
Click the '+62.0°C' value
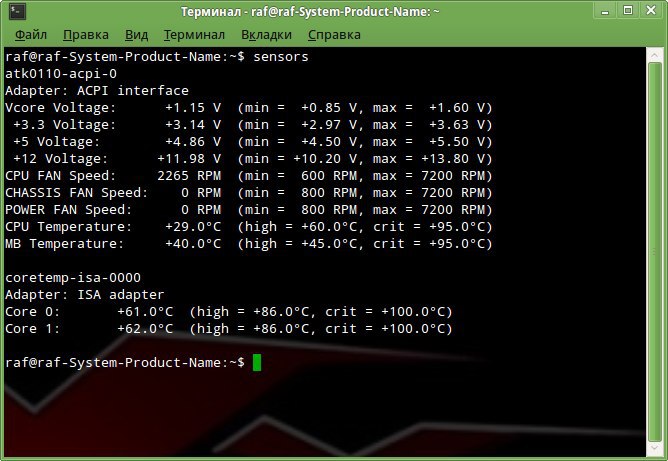pyautogui.click(x=145, y=329)
